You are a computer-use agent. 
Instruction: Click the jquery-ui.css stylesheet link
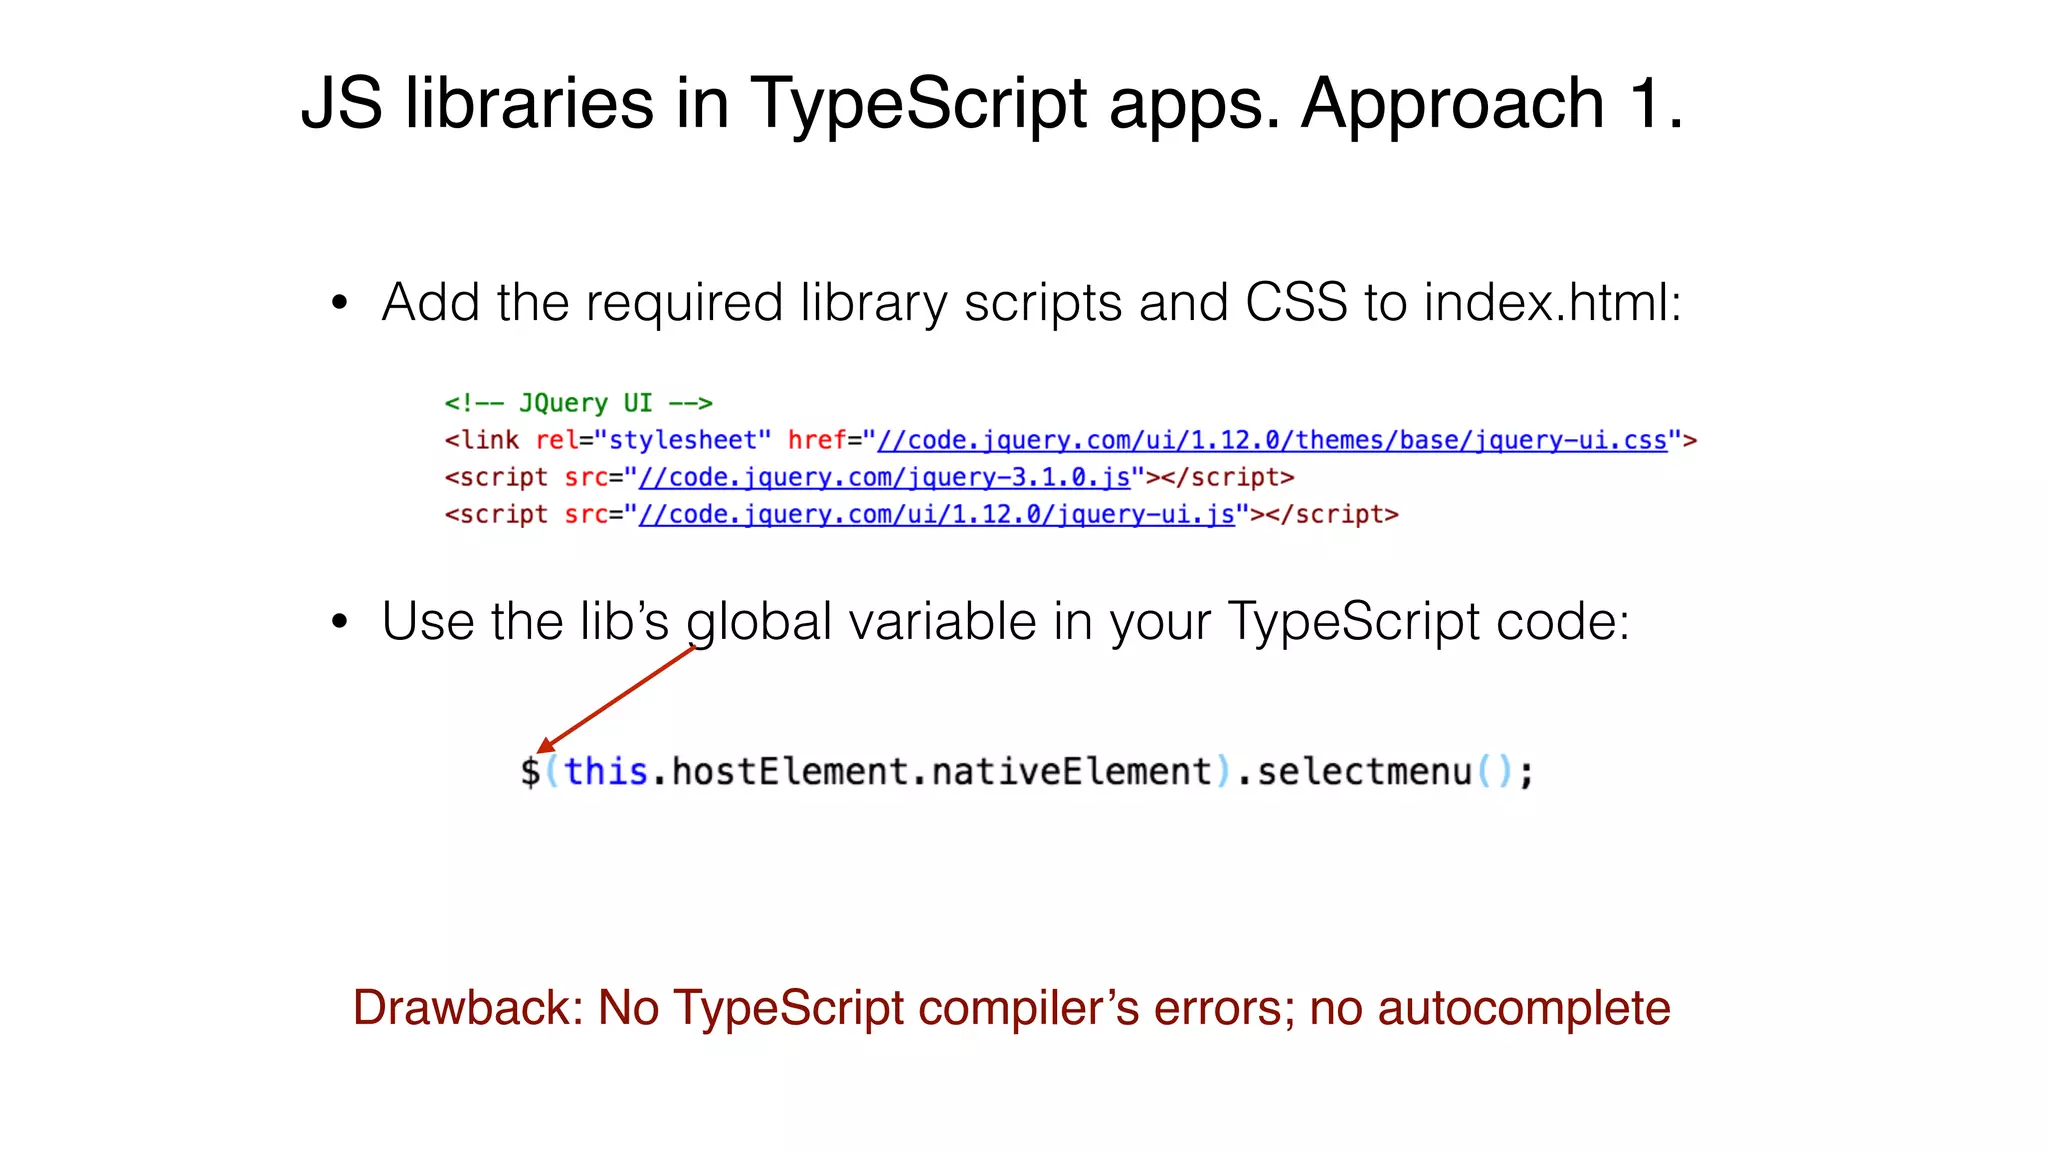1272,441
